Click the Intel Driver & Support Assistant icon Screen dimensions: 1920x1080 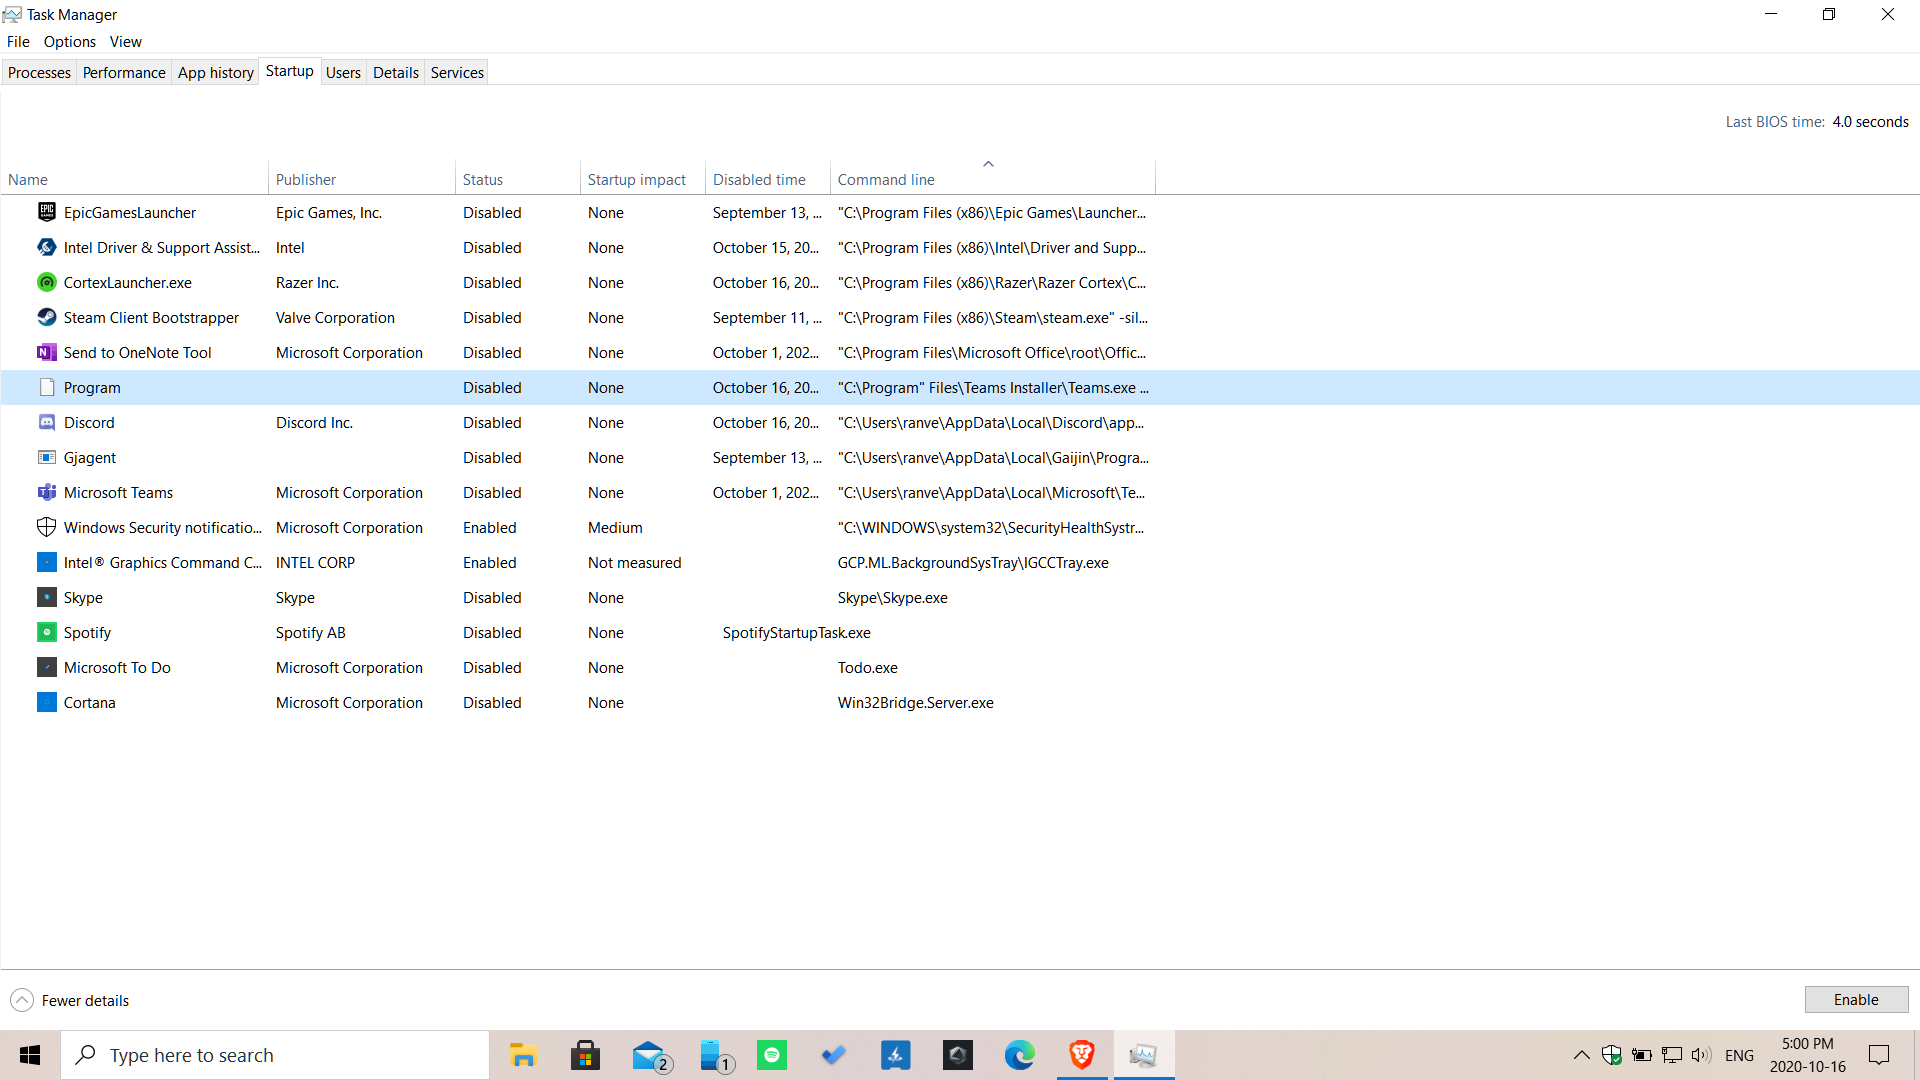(47, 247)
